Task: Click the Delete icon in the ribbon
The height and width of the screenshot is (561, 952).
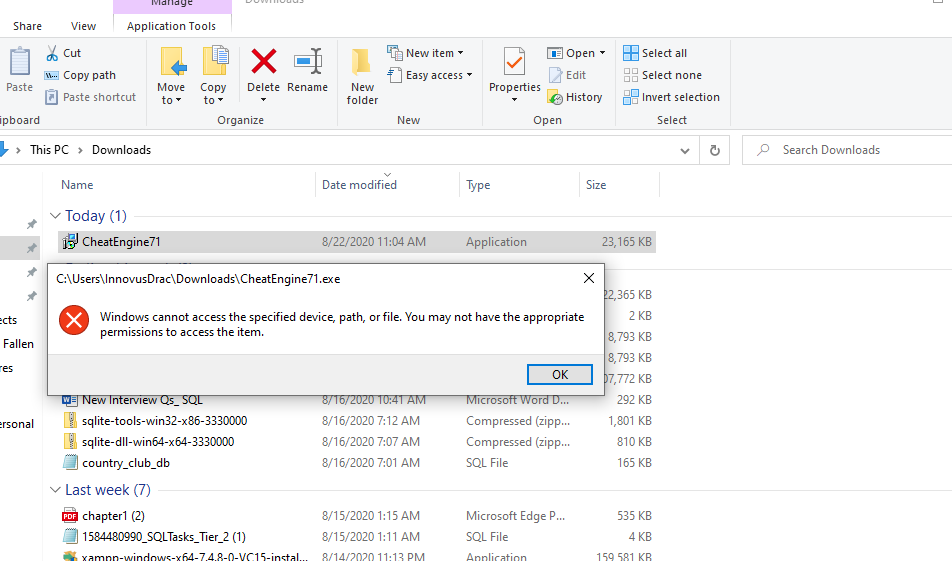Action: pyautogui.click(x=263, y=63)
